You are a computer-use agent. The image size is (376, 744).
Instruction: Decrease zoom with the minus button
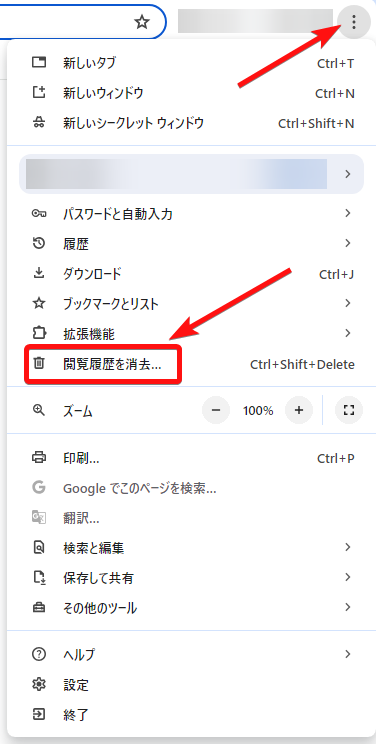[x=216, y=410]
